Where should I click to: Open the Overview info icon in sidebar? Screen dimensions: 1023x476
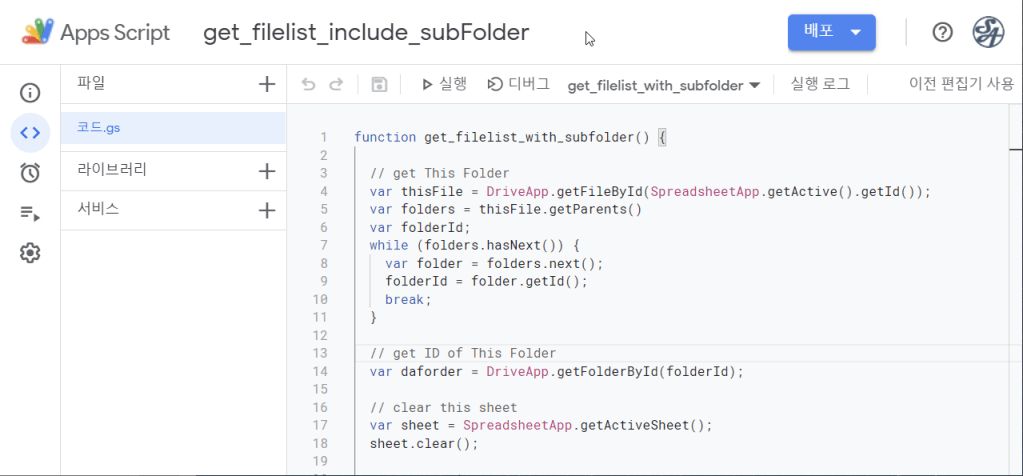(x=30, y=93)
